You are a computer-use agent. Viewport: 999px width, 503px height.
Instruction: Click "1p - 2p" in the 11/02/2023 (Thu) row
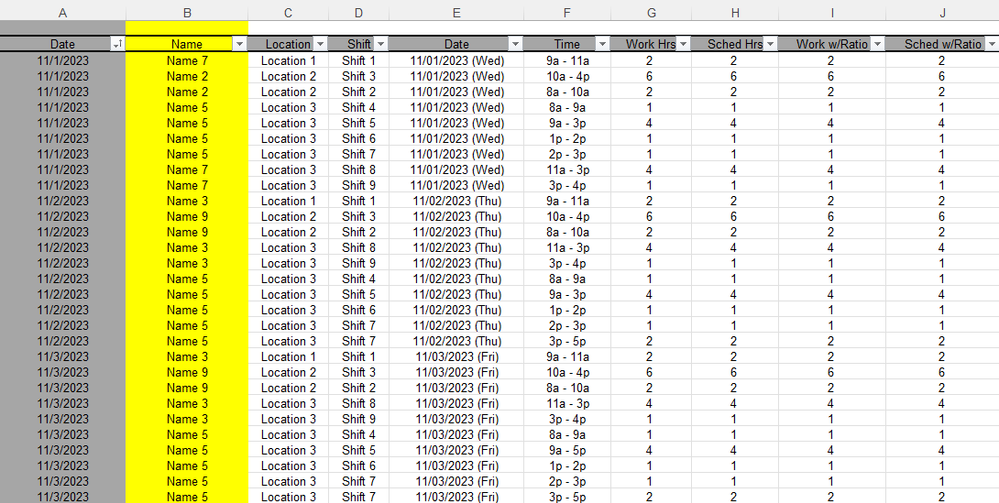(x=567, y=310)
